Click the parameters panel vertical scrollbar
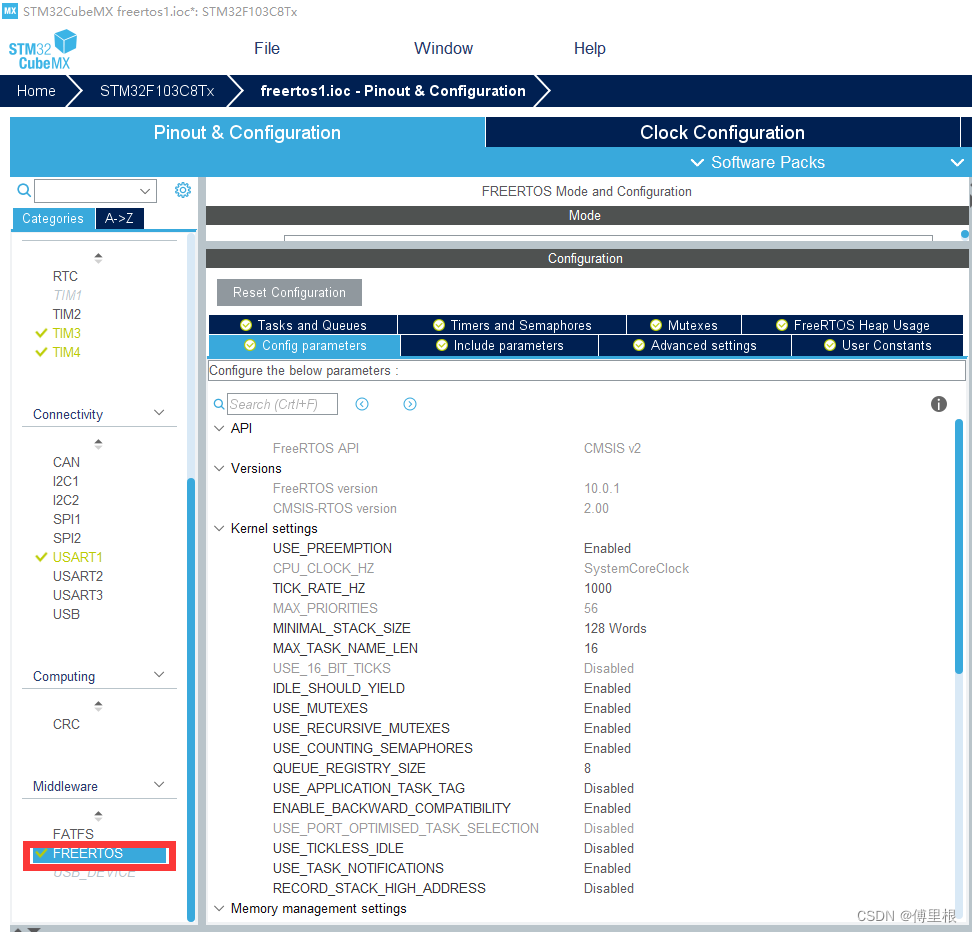This screenshot has width=972, height=932. pos(958,546)
